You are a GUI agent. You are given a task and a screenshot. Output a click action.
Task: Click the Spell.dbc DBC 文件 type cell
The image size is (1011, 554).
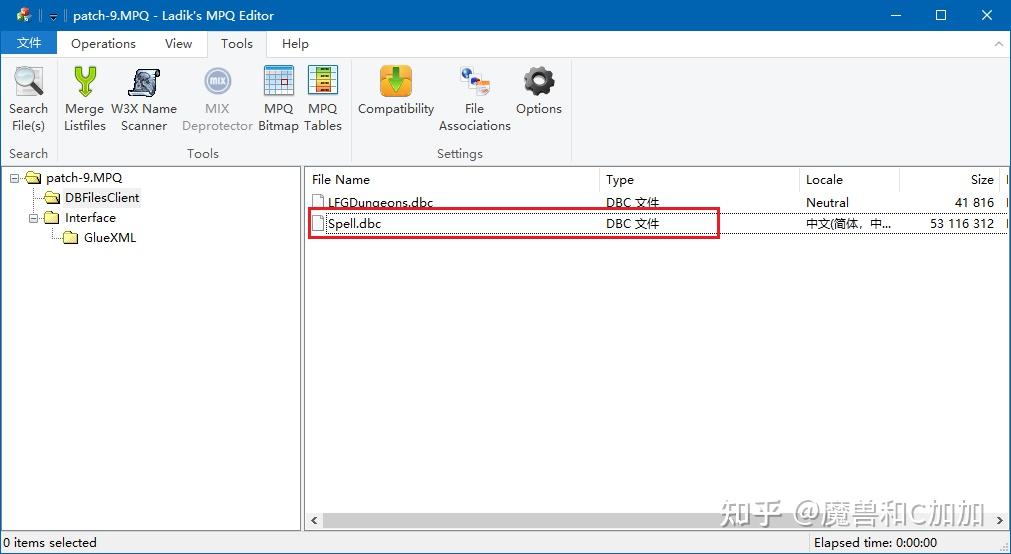633,224
